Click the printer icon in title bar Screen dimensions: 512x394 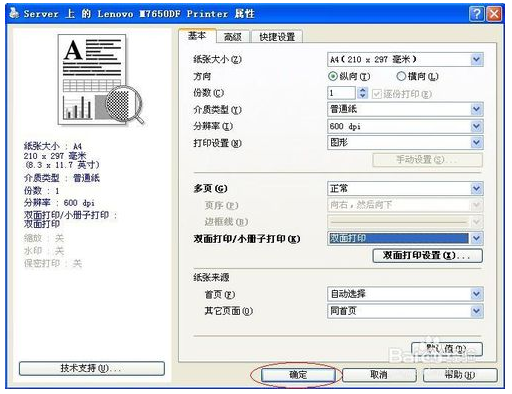tap(14, 14)
